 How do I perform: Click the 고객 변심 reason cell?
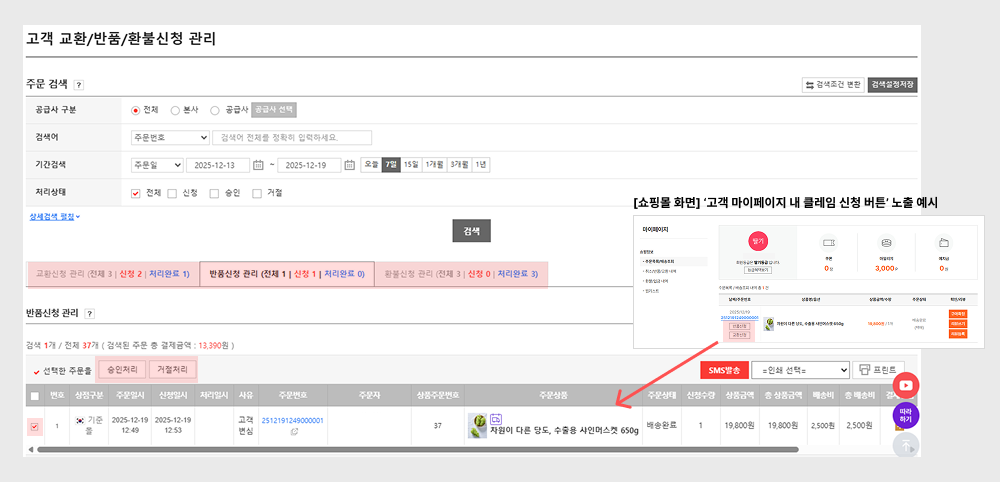[x=244, y=426]
